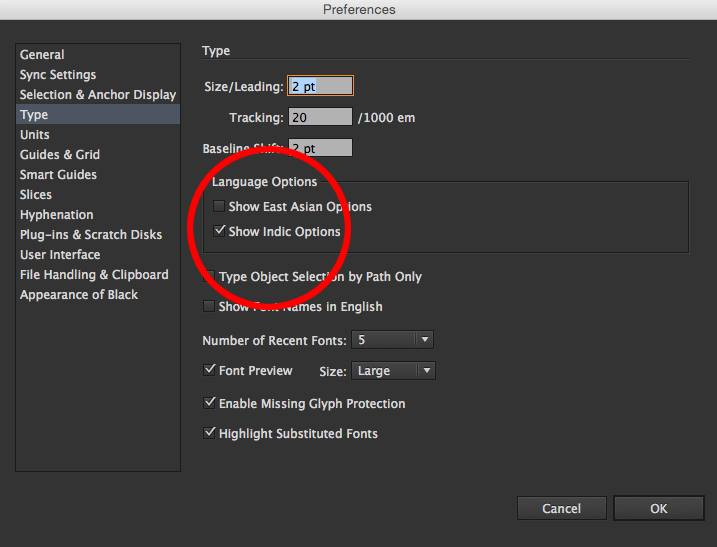This screenshot has width=717, height=547.
Task: Uncheck Enable Missing Glyph Protection
Action: tap(209, 404)
